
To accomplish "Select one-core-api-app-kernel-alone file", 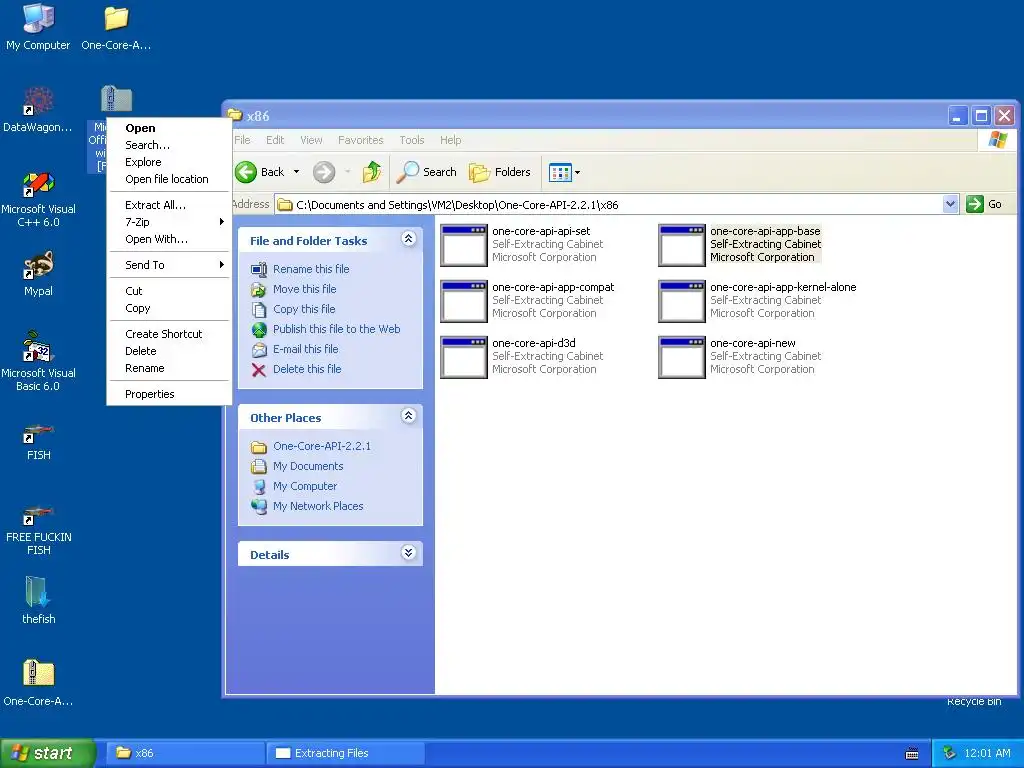I will click(x=758, y=301).
